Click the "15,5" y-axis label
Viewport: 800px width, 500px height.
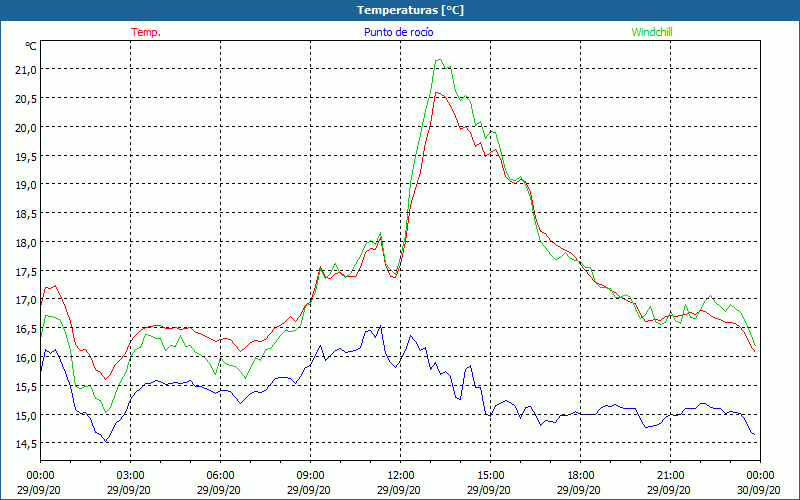pyautogui.click(x=26, y=387)
